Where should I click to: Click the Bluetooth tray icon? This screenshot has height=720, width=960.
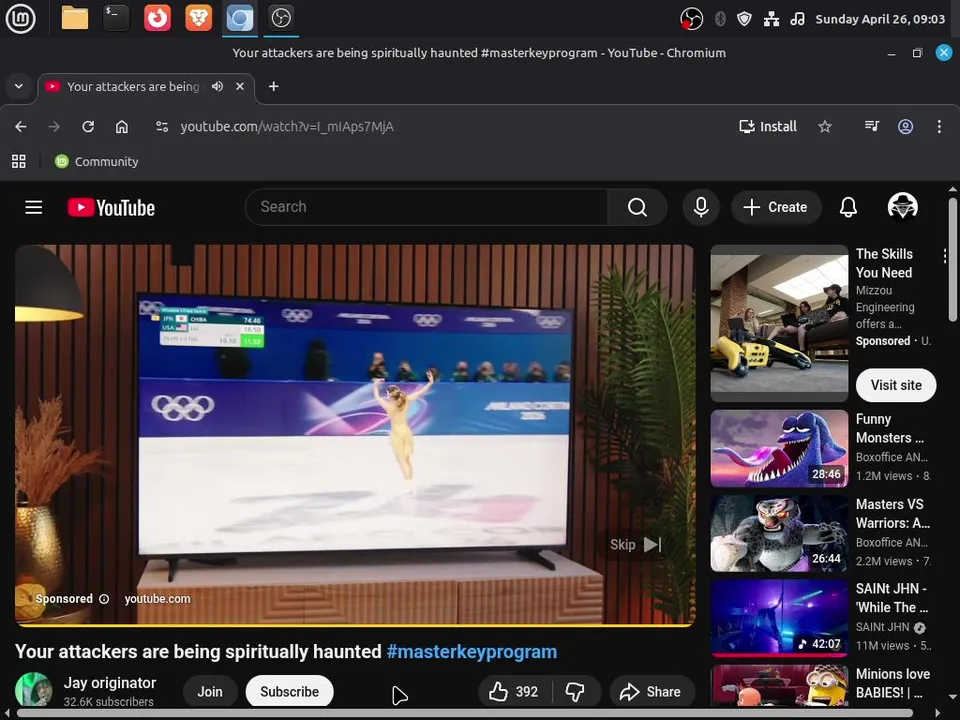tap(721, 19)
